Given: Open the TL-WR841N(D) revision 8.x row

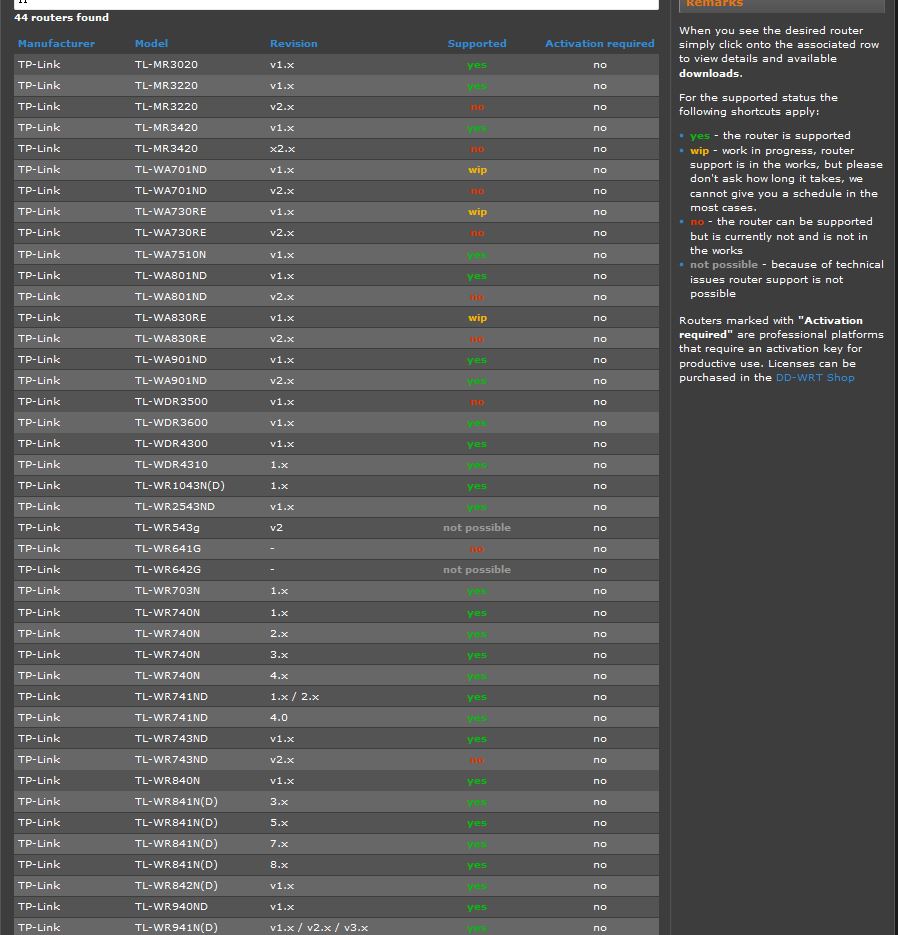Looking at the screenshot, I should click(336, 865).
